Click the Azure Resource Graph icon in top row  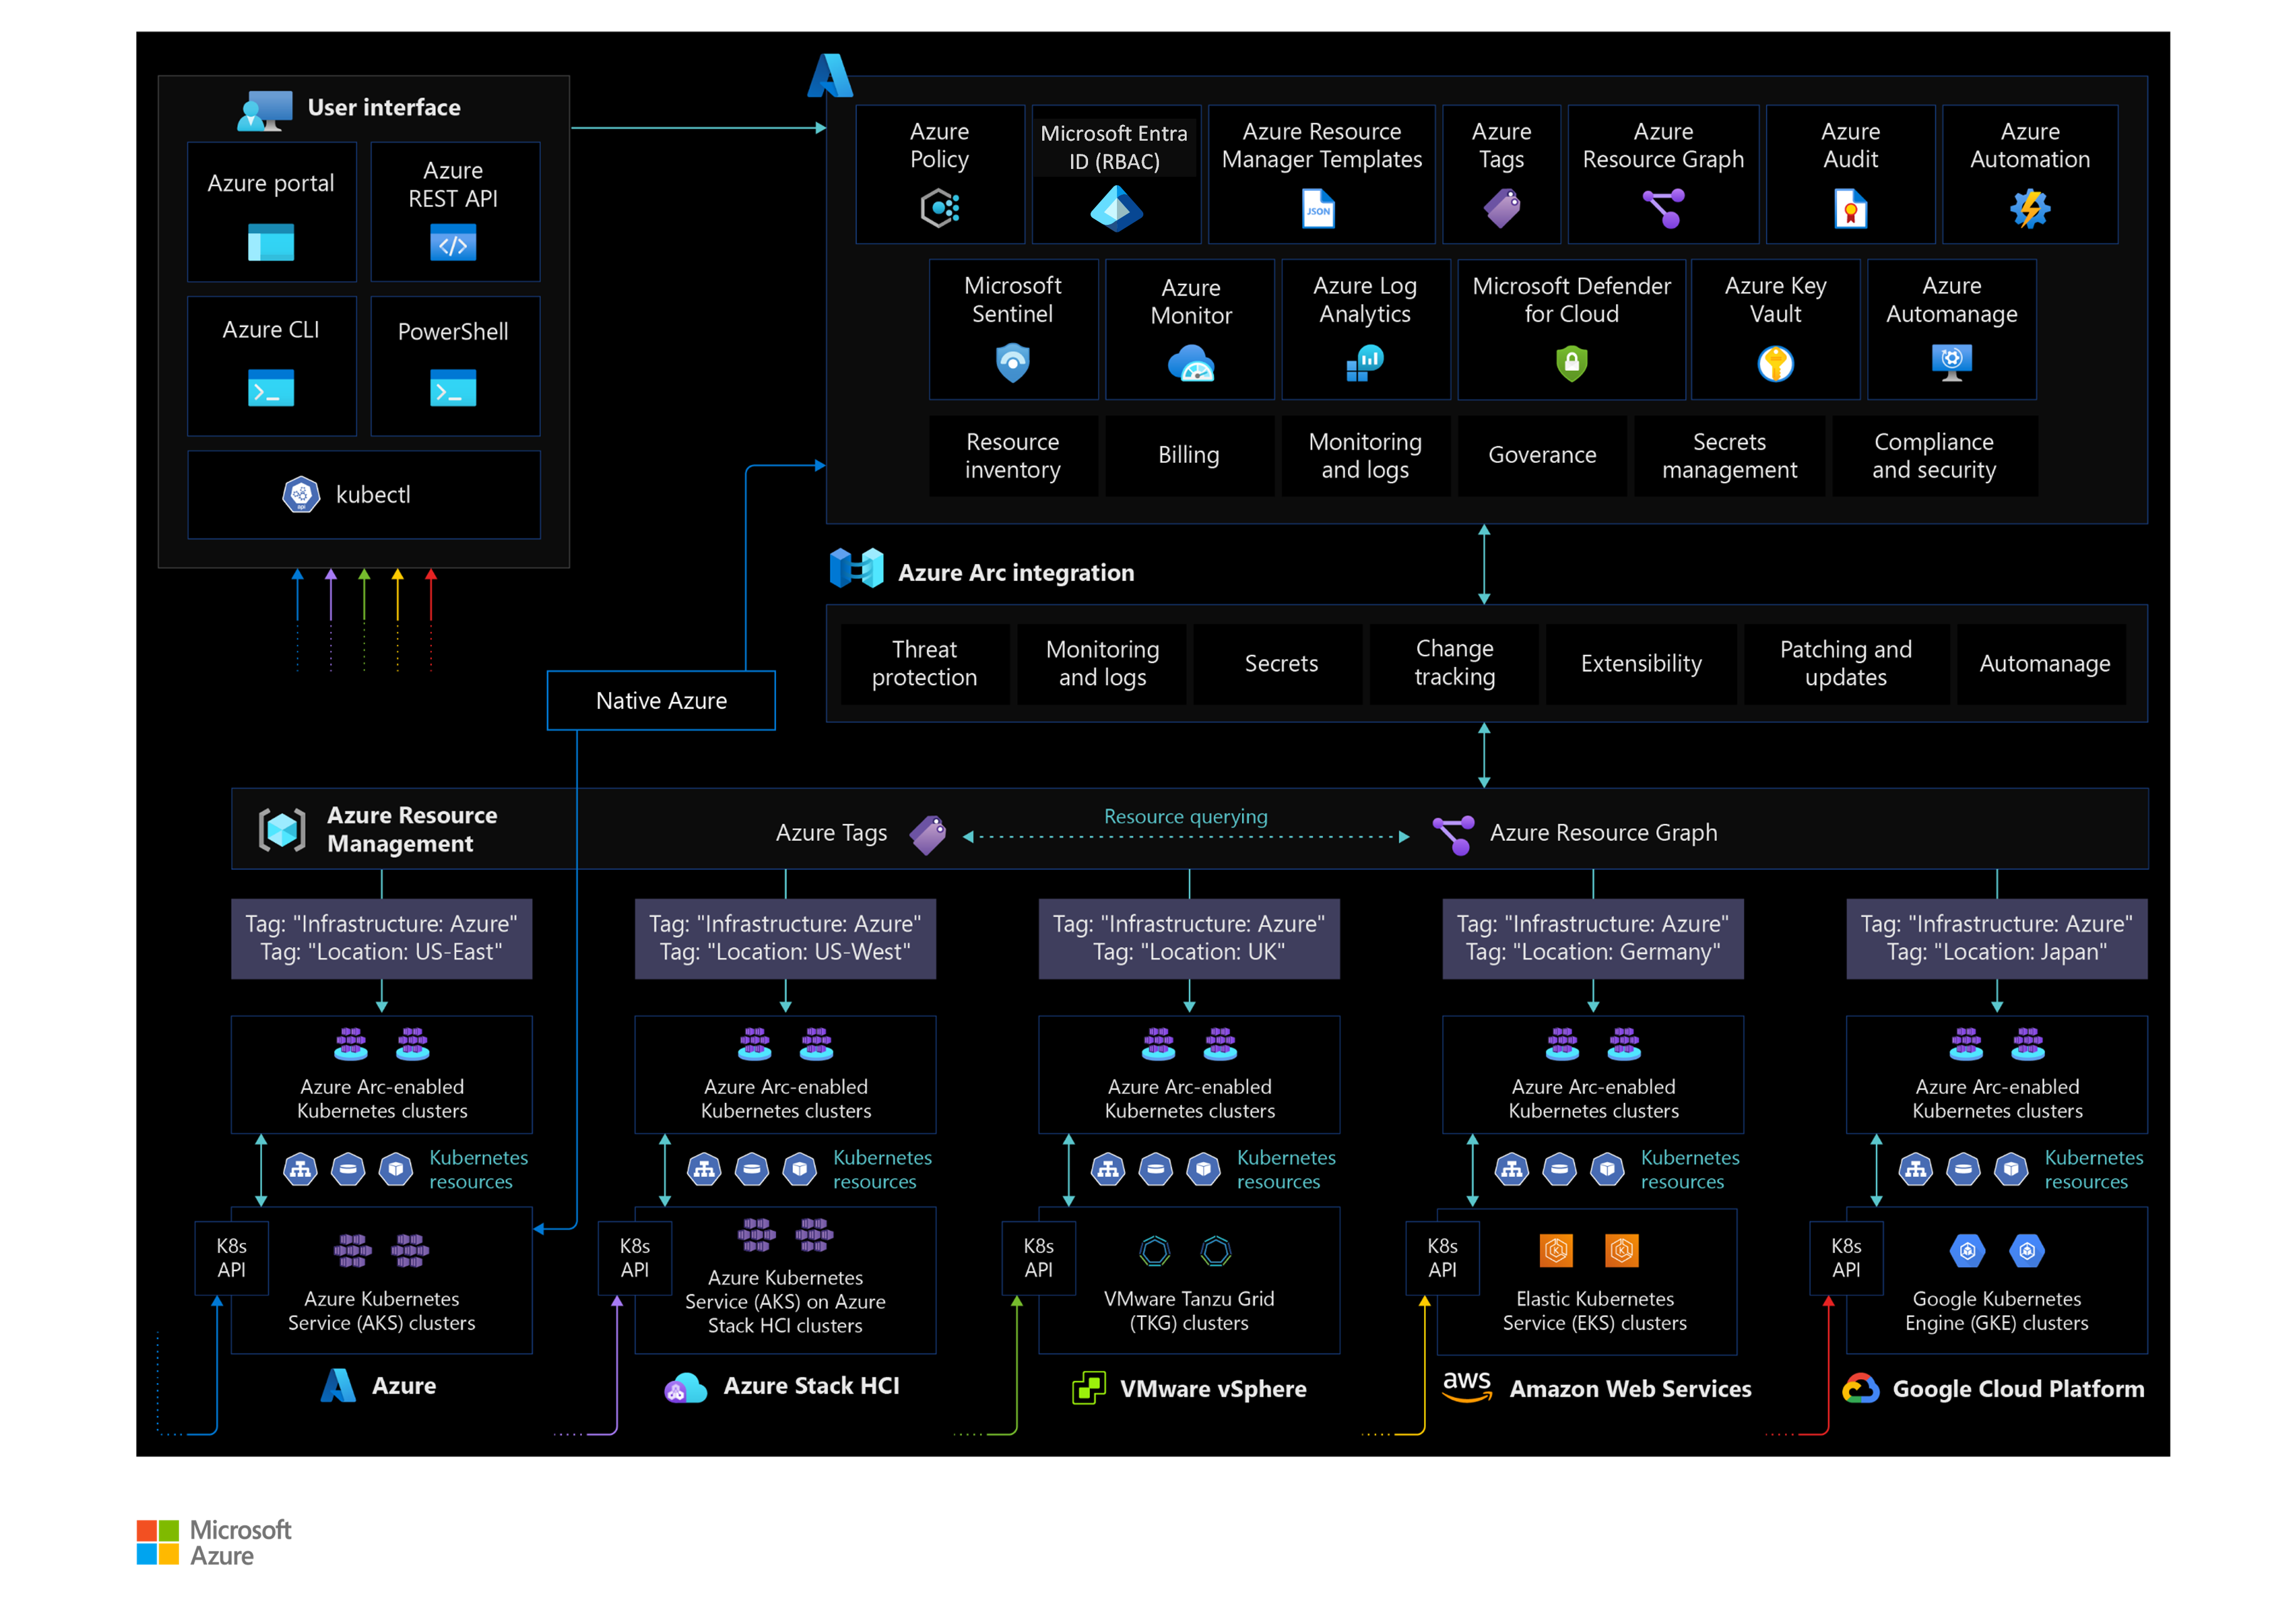[x=1663, y=208]
